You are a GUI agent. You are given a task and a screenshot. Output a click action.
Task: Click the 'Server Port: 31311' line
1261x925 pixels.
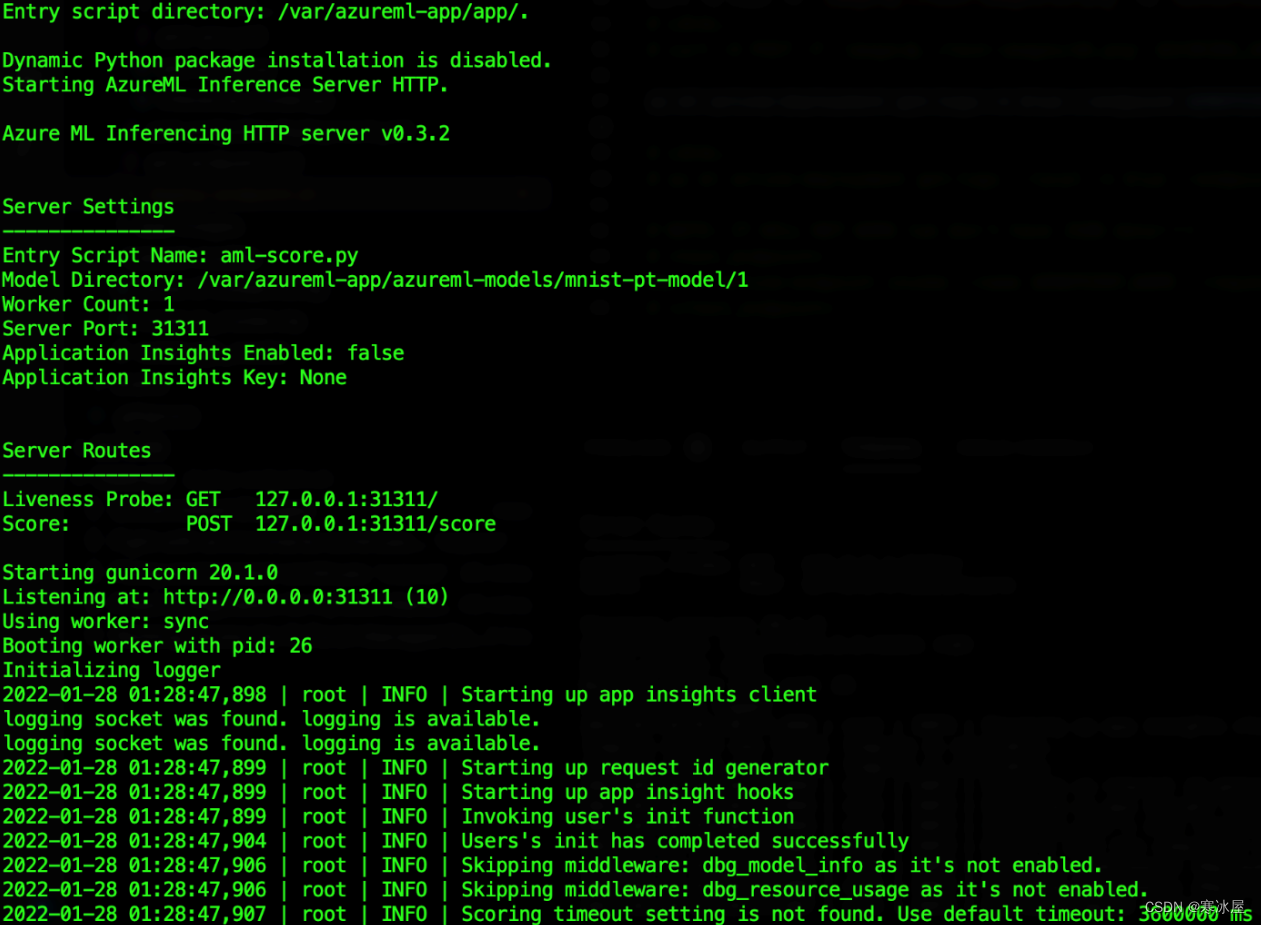click(105, 329)
